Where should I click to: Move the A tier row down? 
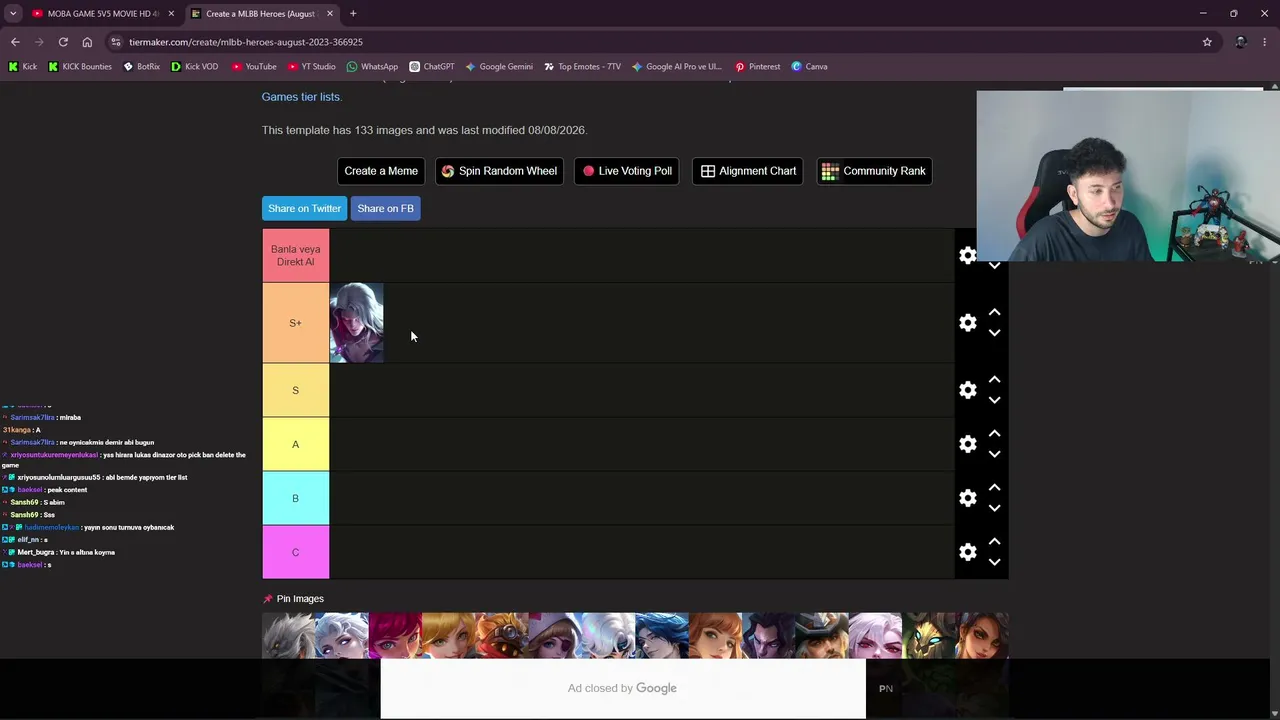click(994, 454)
